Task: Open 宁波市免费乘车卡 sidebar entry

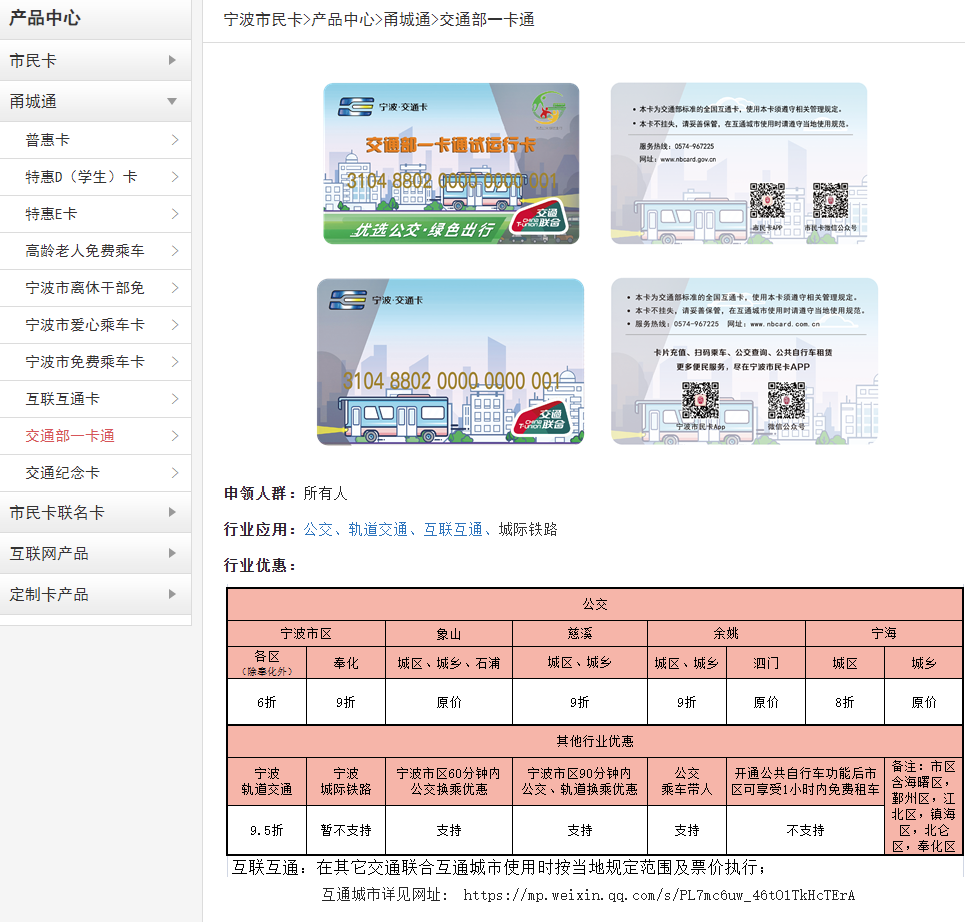Action: [95, 362]
